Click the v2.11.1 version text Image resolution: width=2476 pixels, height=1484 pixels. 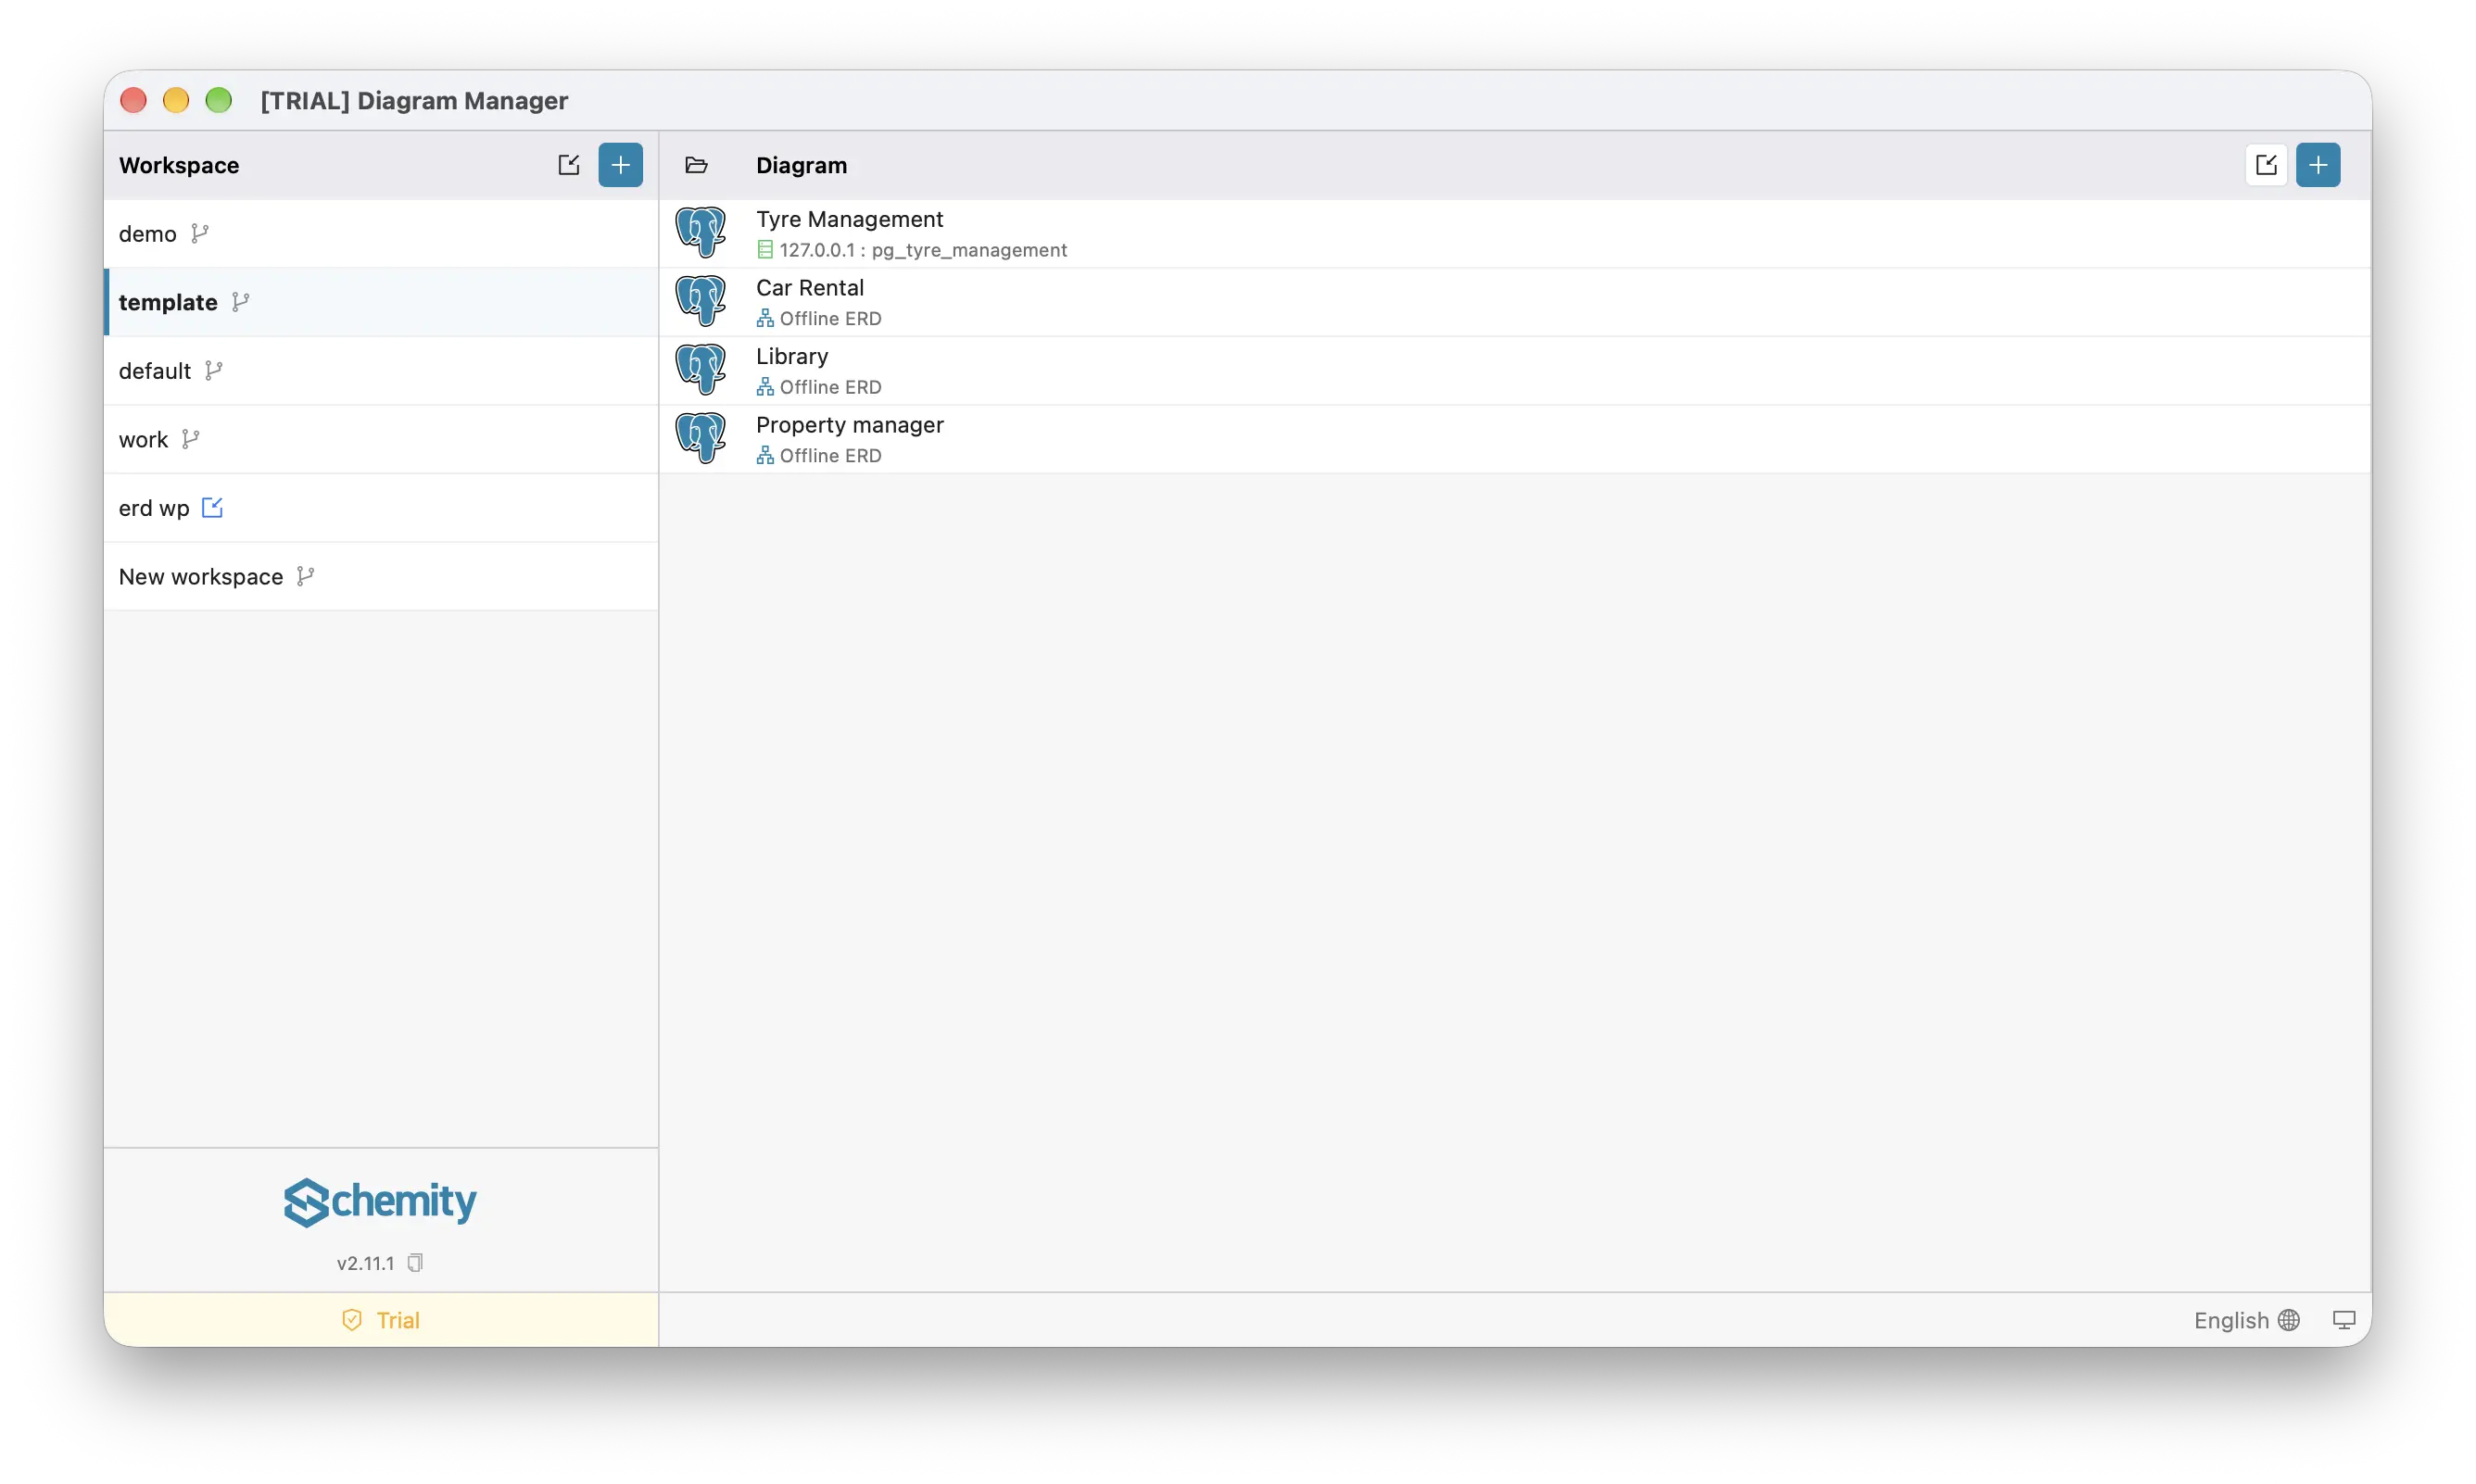tap(365, 1263)
